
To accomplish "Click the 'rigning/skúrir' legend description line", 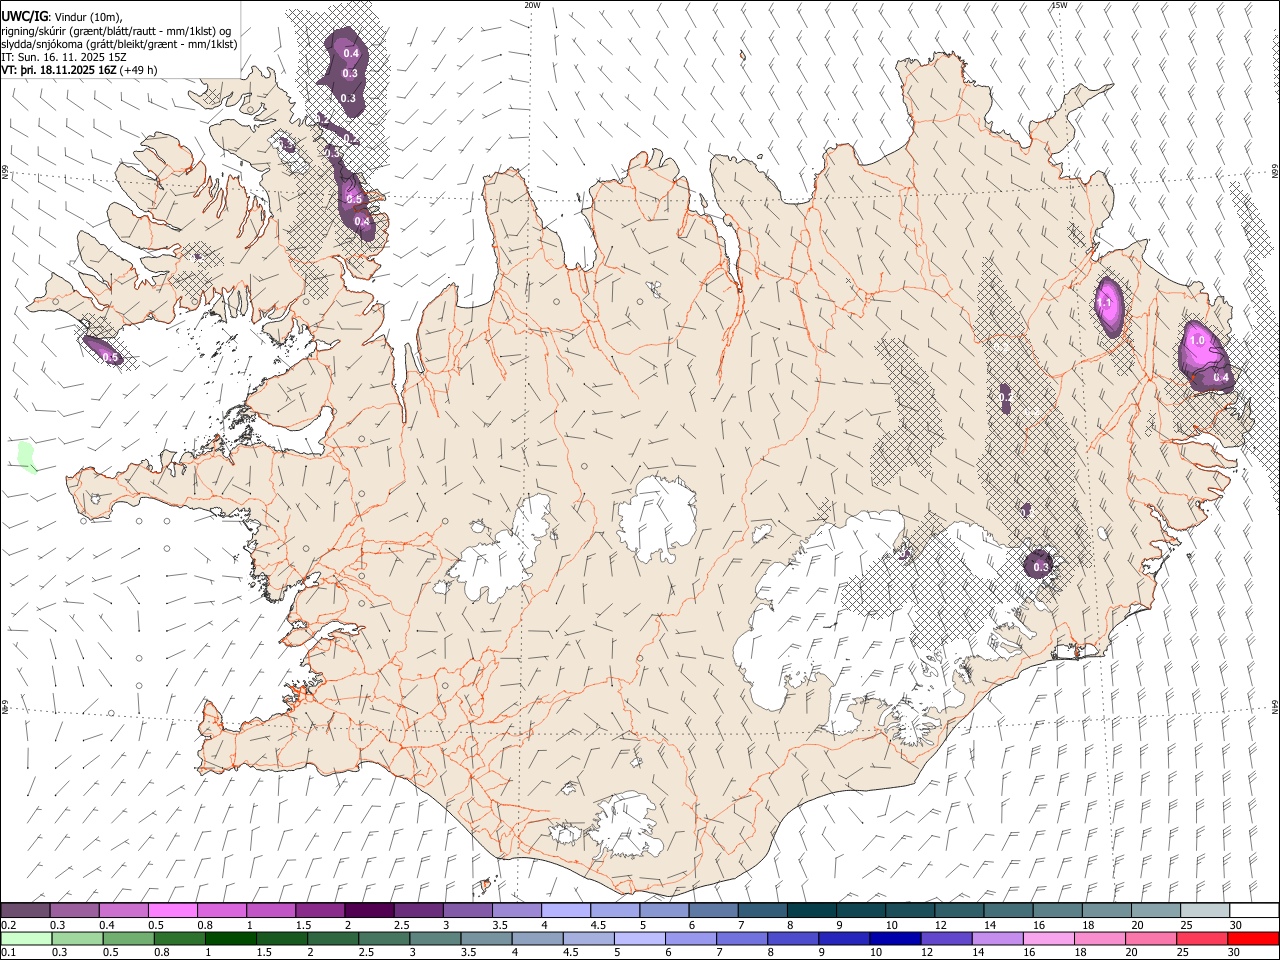I will click(x=116, y=30).
